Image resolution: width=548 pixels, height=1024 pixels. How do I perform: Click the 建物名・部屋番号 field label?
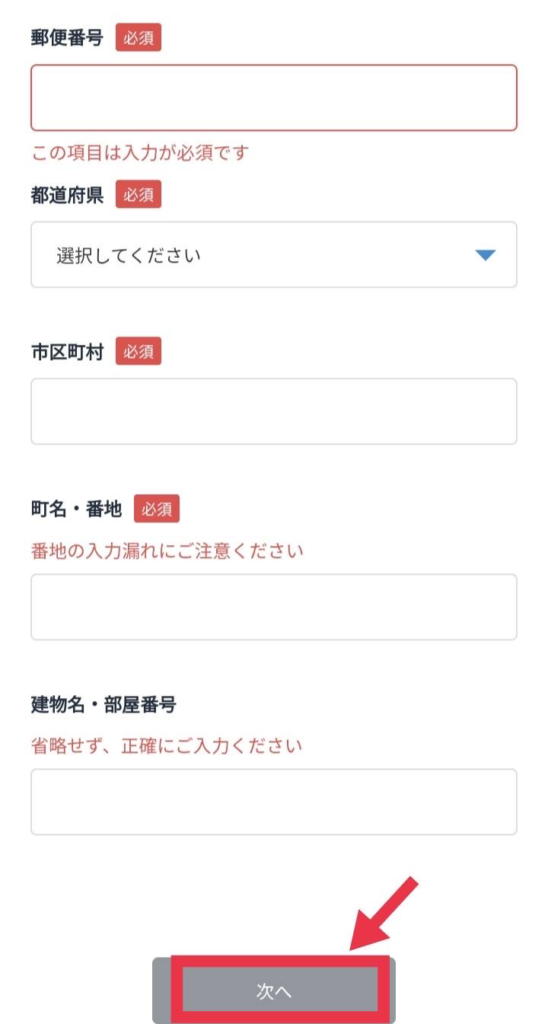coord(104,705)
